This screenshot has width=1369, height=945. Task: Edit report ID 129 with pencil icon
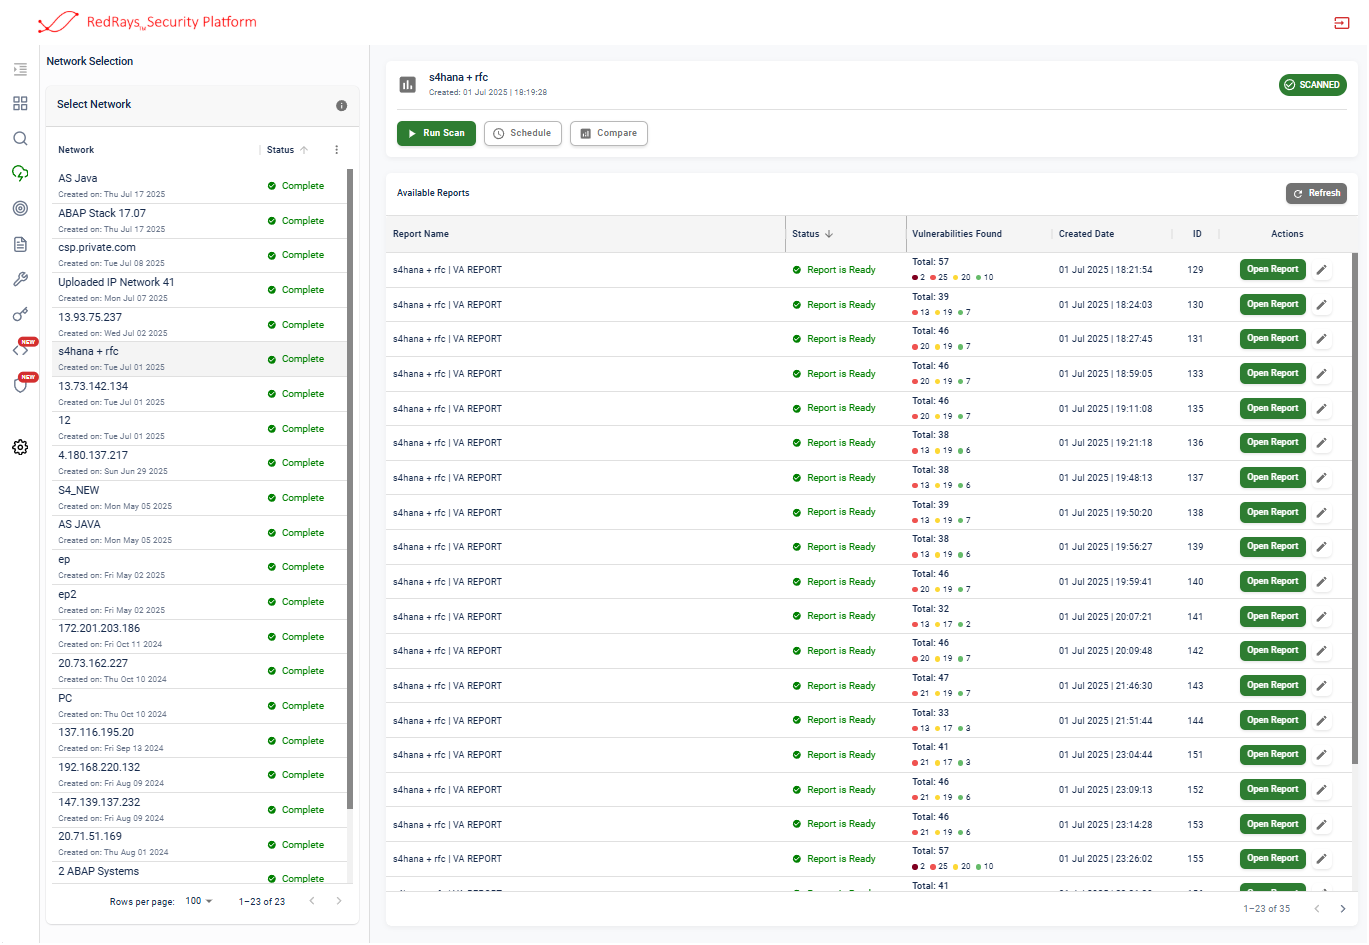pyautogui.click(x=1321, y=270)
